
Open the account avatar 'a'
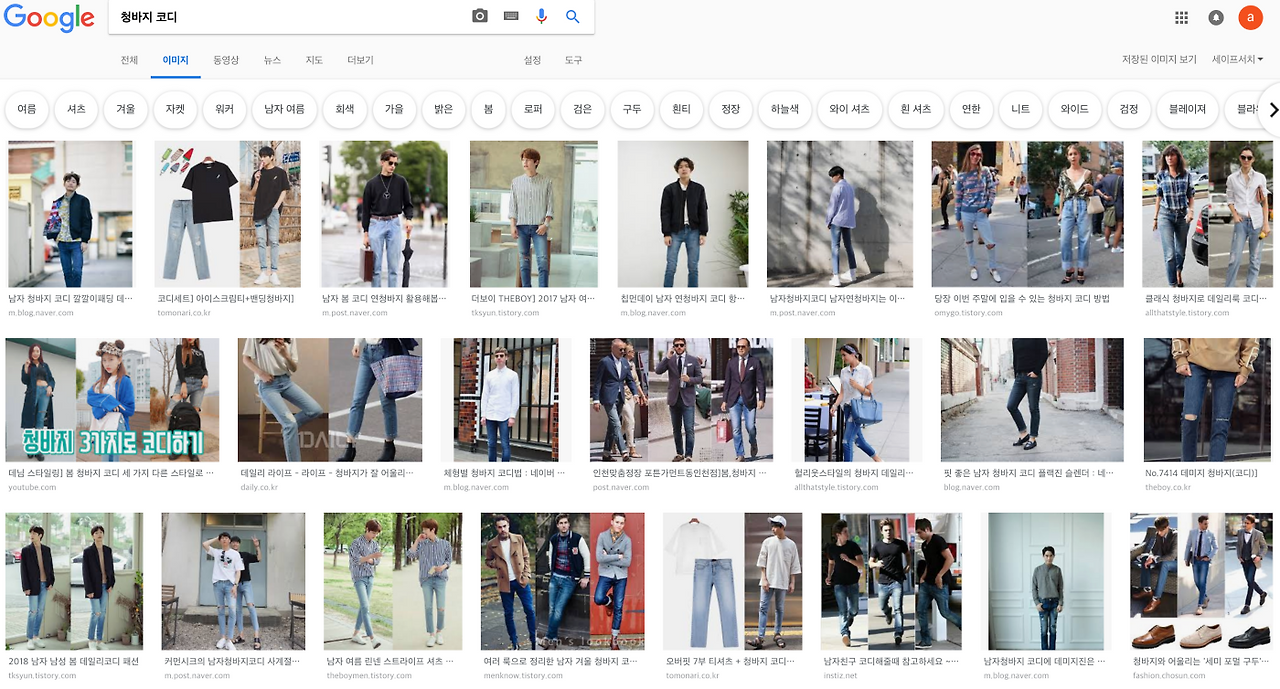1250,17
